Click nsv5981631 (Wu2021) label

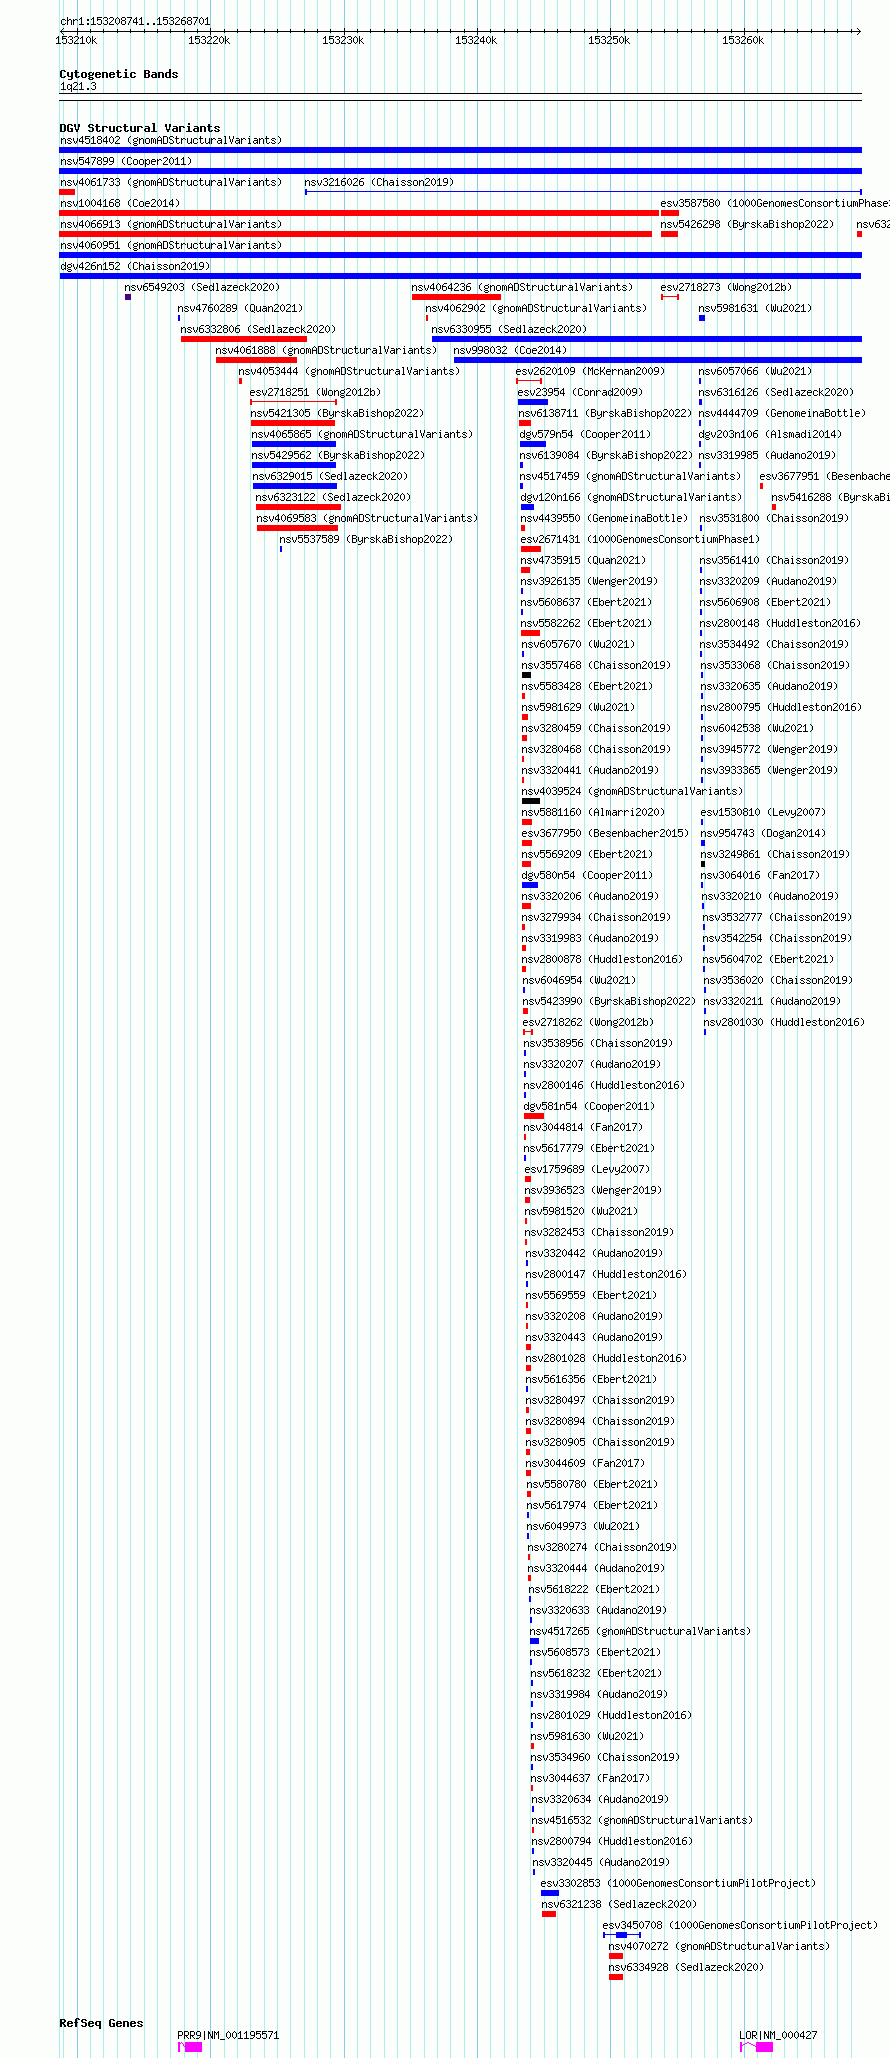click(755, 308)
